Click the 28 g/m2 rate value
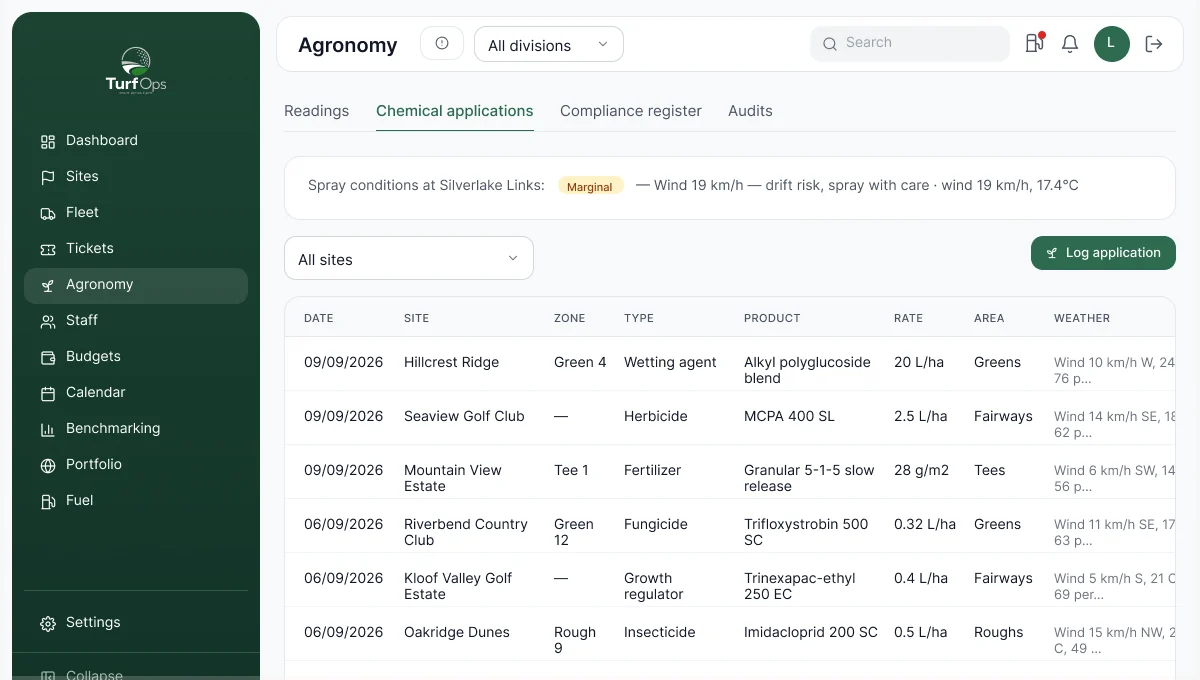Image resolution: width=1200 pixels, height=680 pixels. [x=923, y=471]
